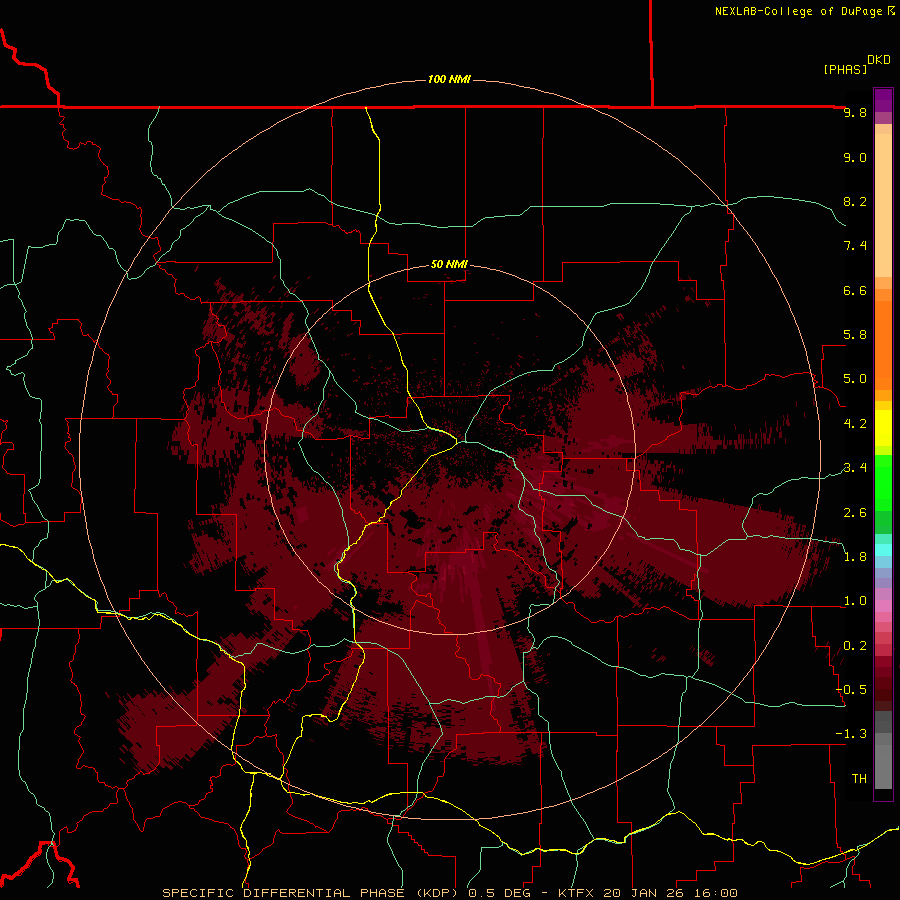Click the 4.2 scale value
The image size is (900, 900).
(x=855, y=424)
